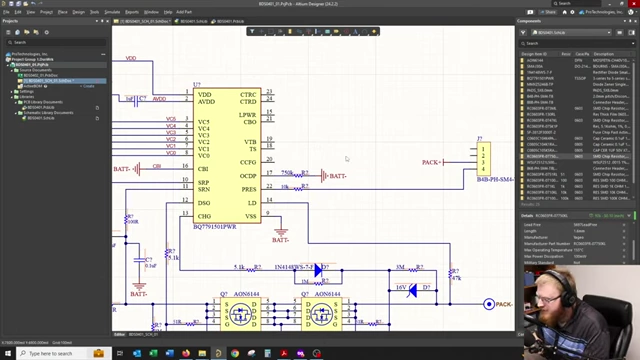Select the AON6144 row in Components list

(576, 60)
